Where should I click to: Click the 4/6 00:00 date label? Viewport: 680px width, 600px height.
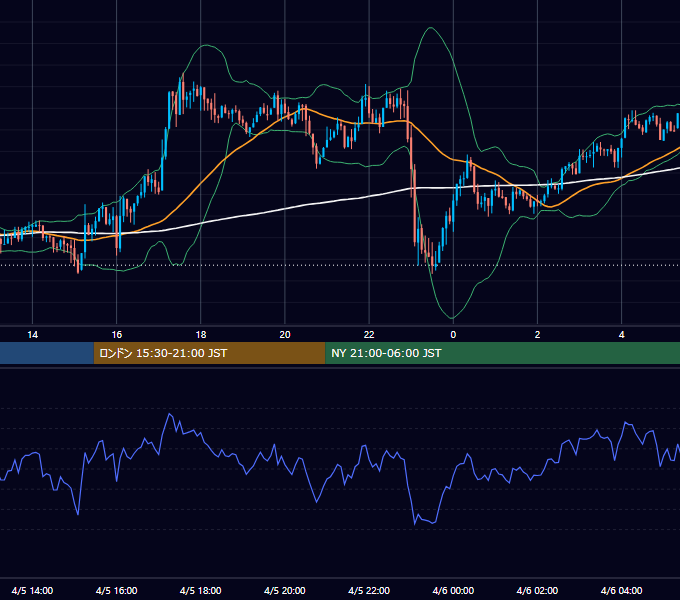[453, 590]
